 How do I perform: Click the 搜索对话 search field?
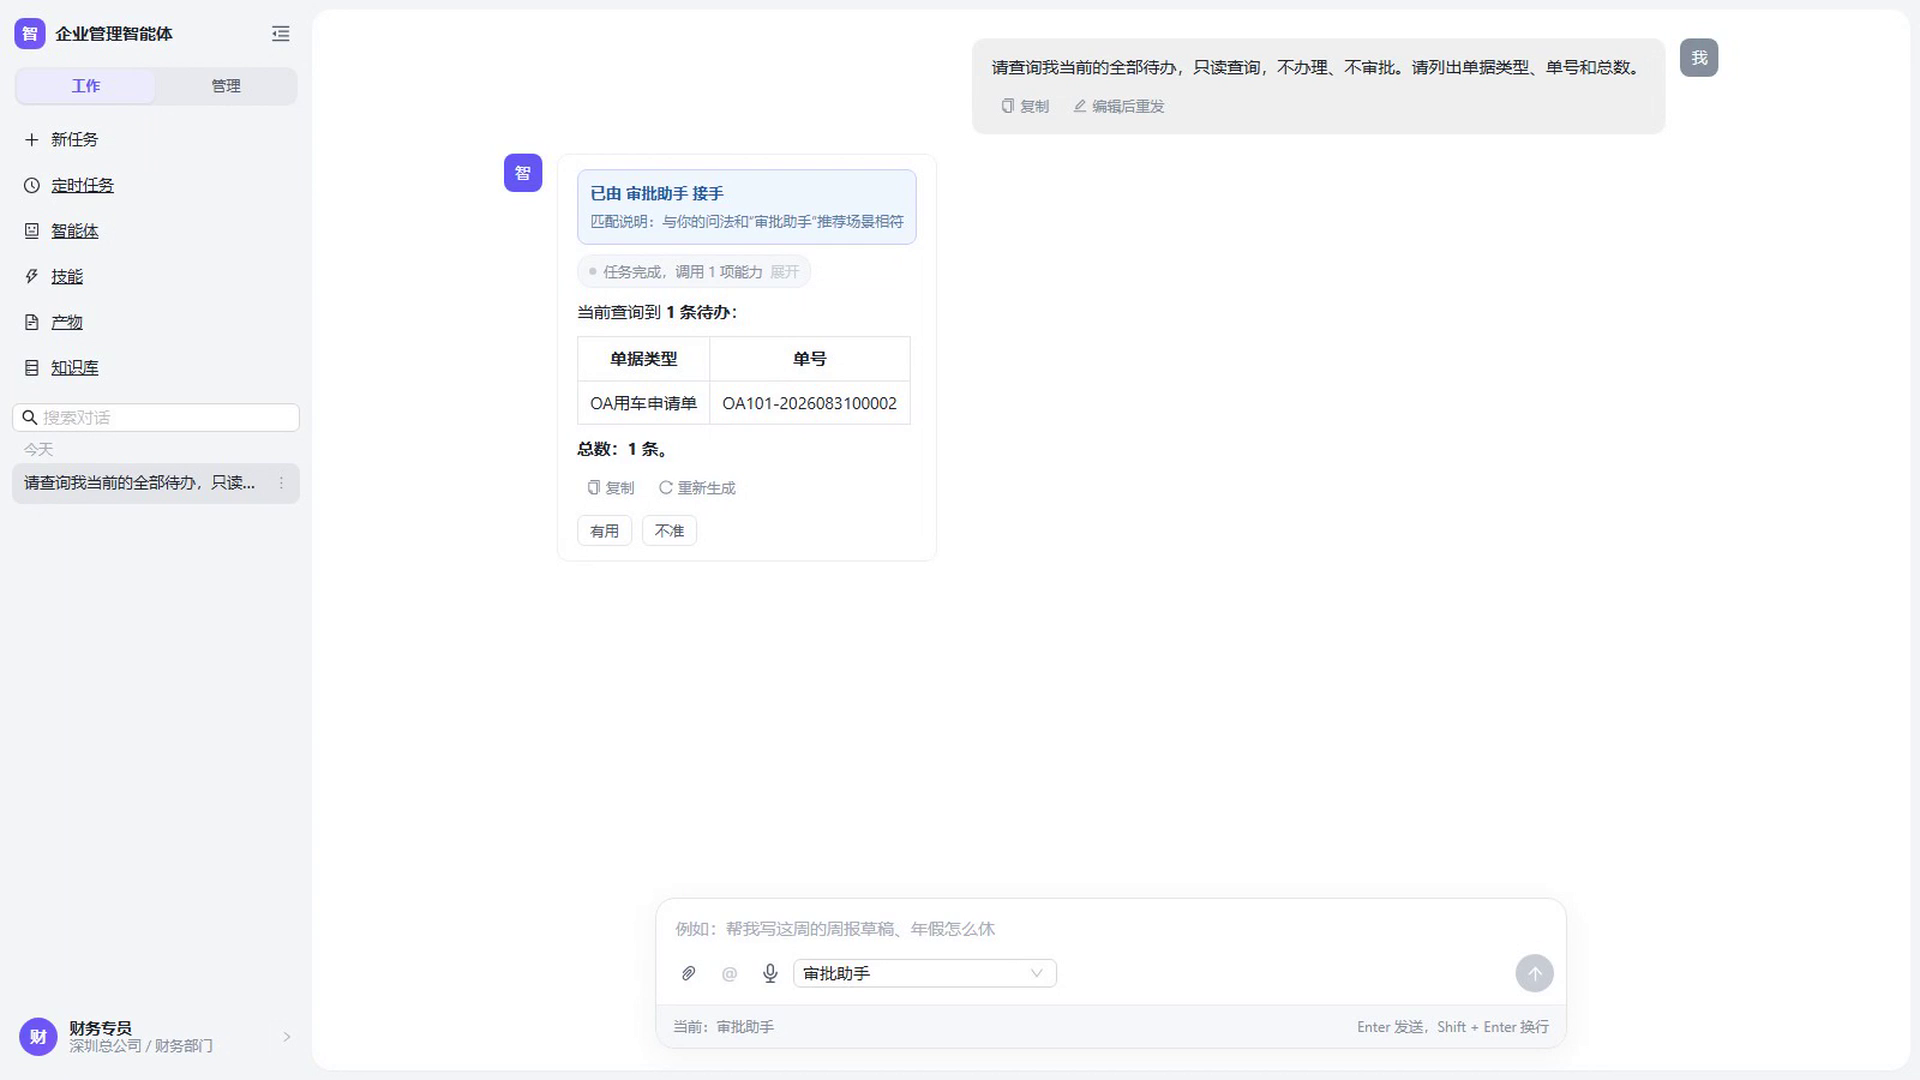point(156,417)
